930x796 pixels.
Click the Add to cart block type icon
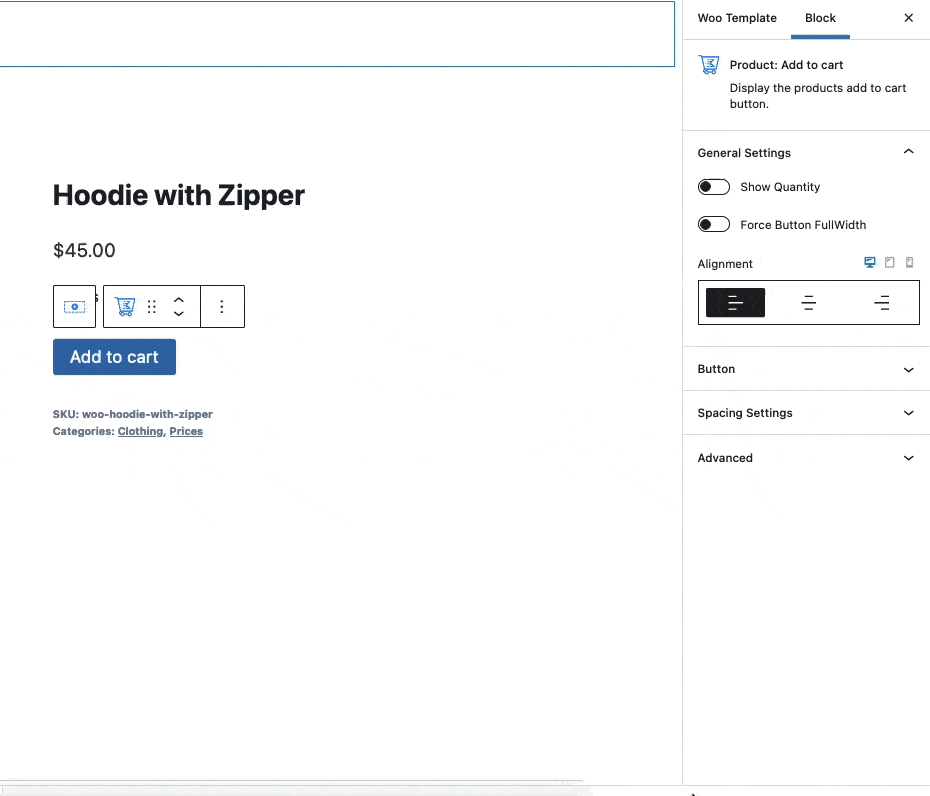click(x=125, y=307)
